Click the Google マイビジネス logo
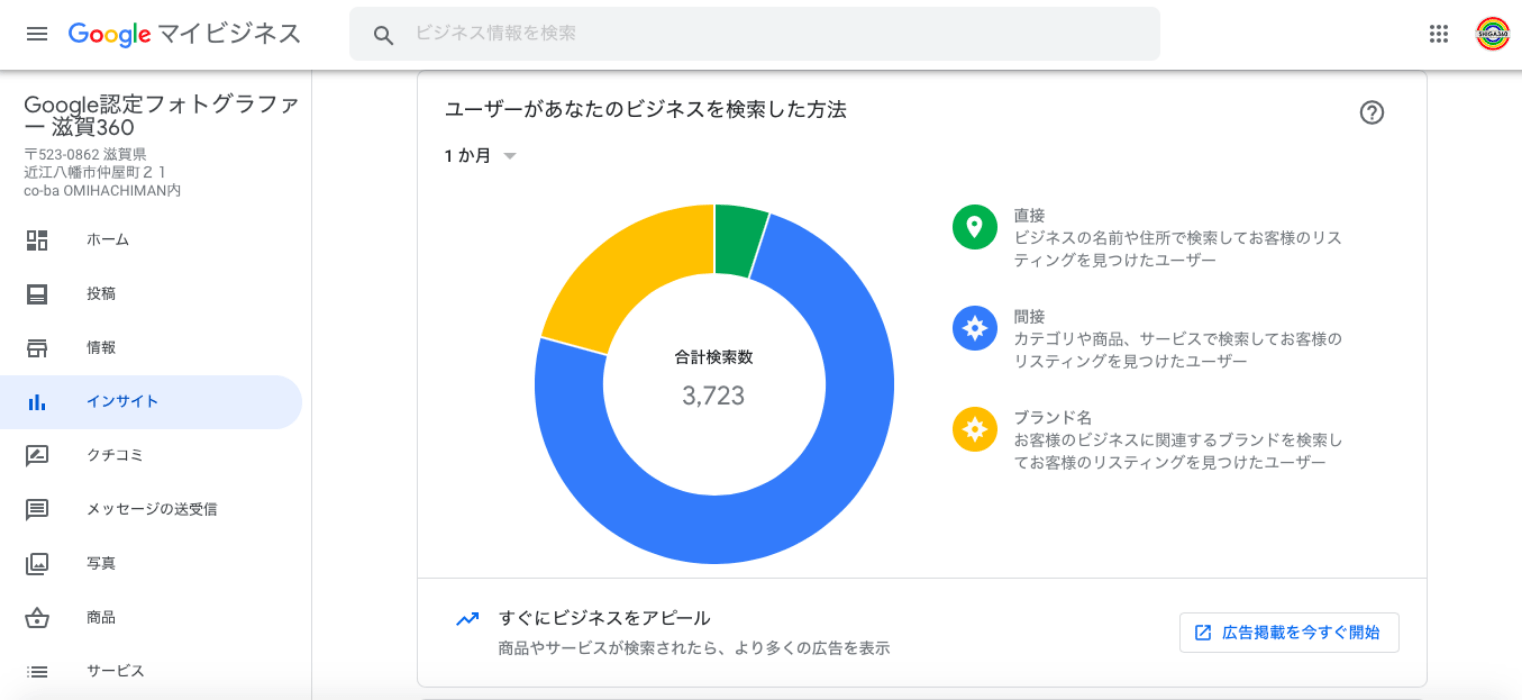The width and height of the screenshot is (1522, 700). (184, 34)
